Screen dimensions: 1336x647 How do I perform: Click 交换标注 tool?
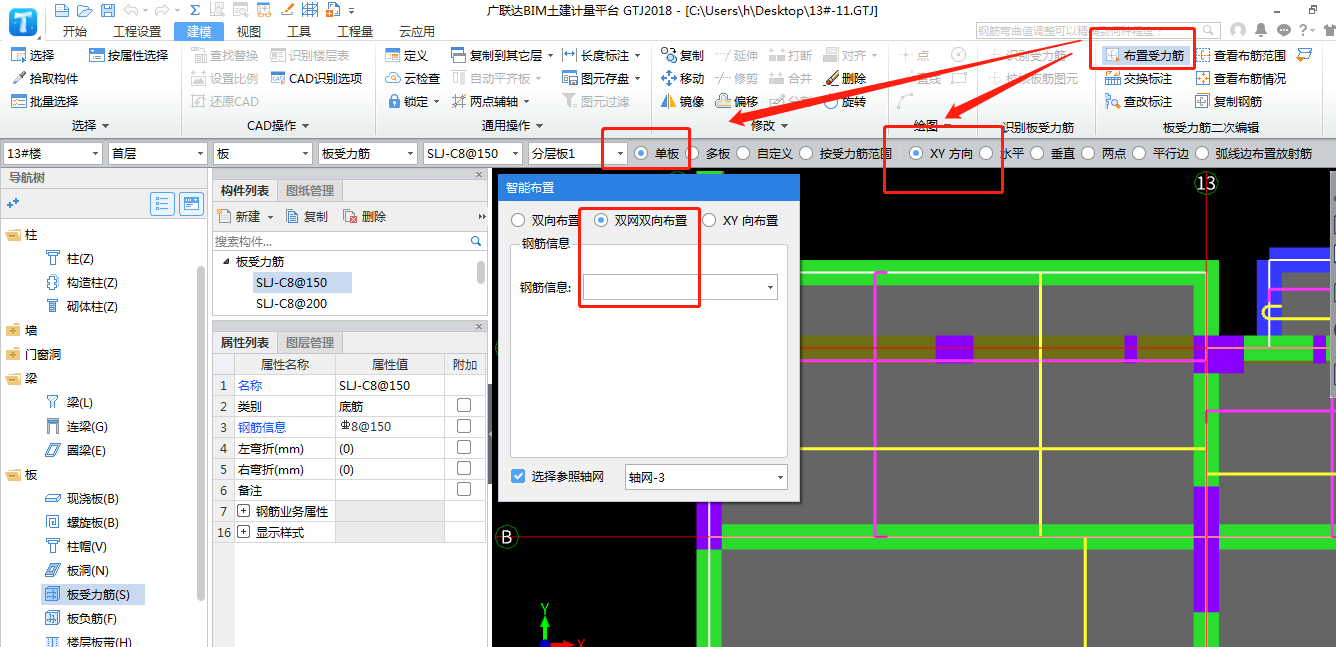[1139, 78]
